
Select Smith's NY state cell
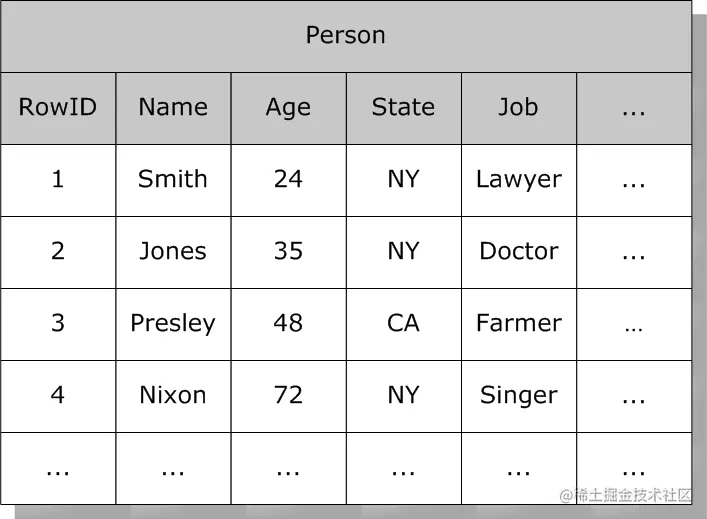(x=403, y=179)
